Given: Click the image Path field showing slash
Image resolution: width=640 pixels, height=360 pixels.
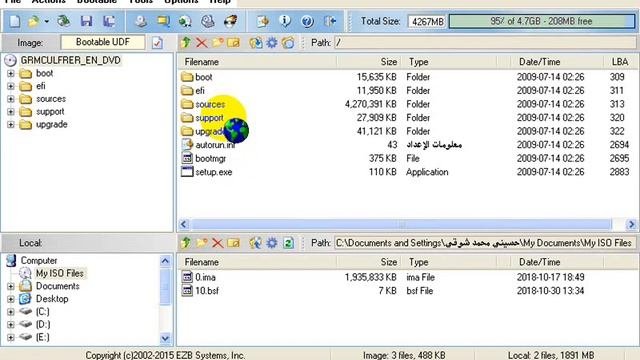Looking at the screenshot, I should (485, 42).
